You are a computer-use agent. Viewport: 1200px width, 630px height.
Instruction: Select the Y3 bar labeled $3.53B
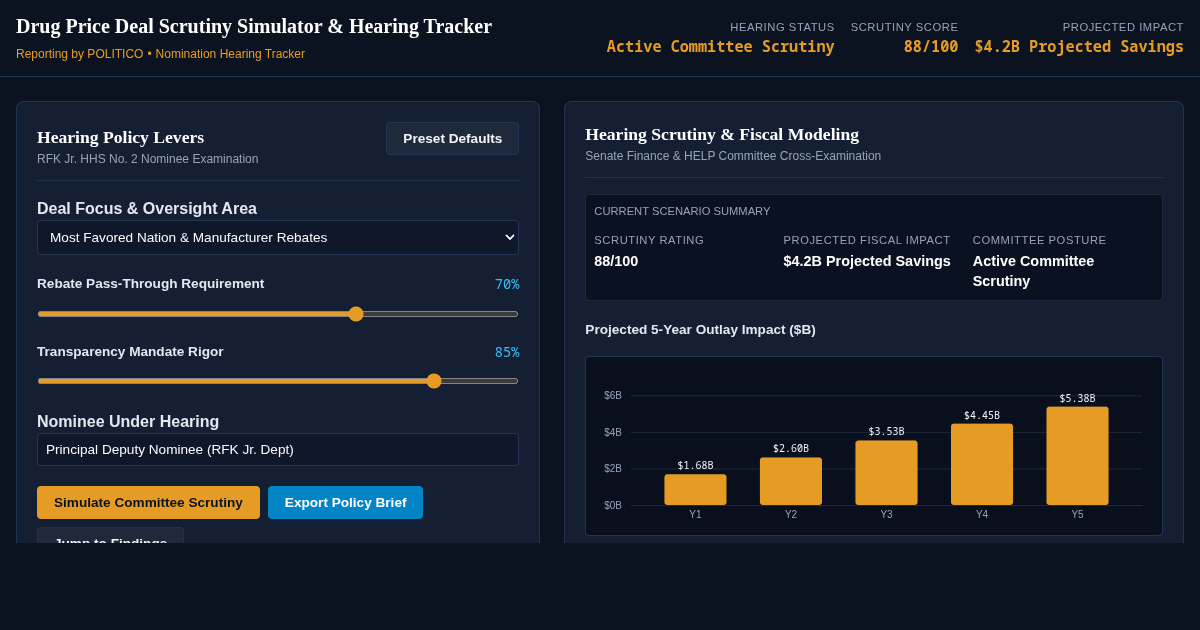click(x=886, y=472)
